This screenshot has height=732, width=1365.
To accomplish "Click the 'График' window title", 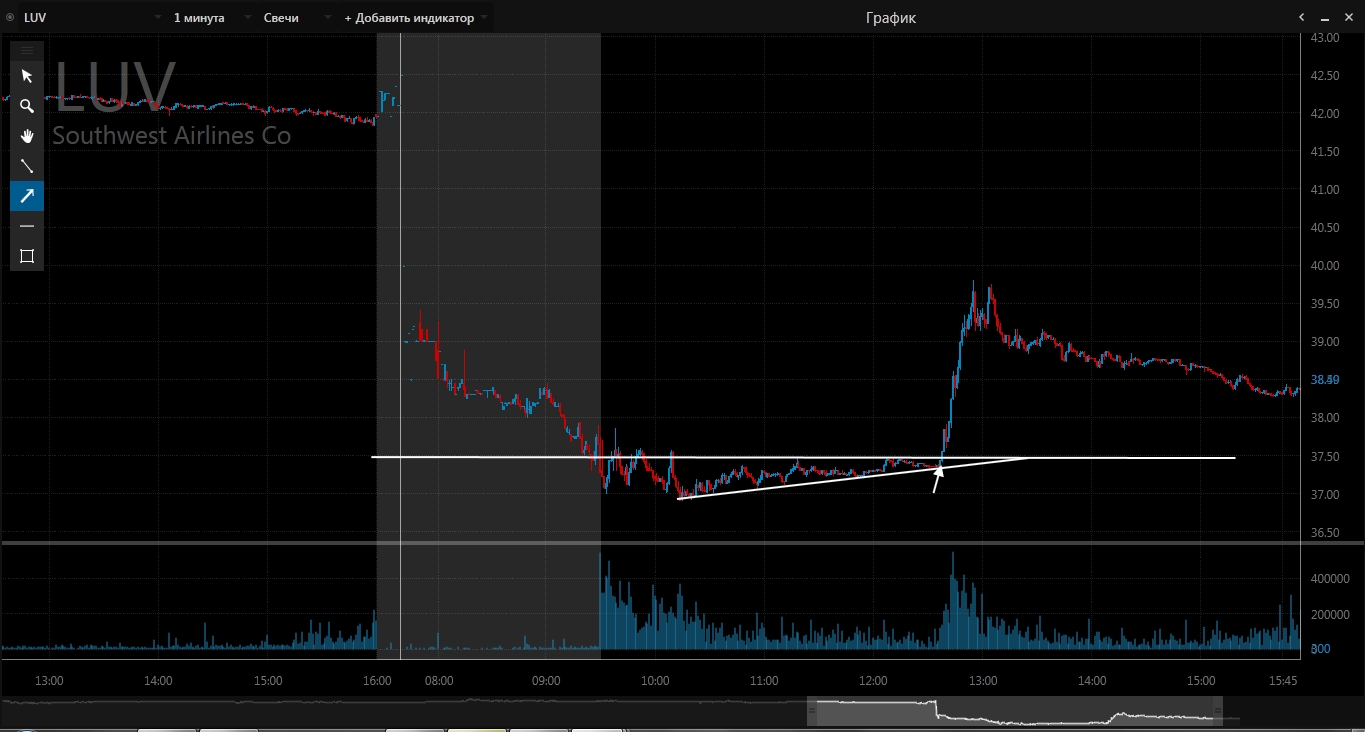I will 890,18.
